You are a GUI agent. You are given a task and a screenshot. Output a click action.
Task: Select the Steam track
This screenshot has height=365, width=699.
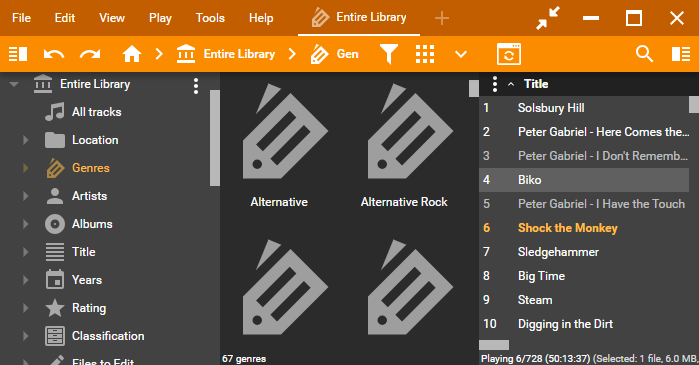(x=584, y=300)
